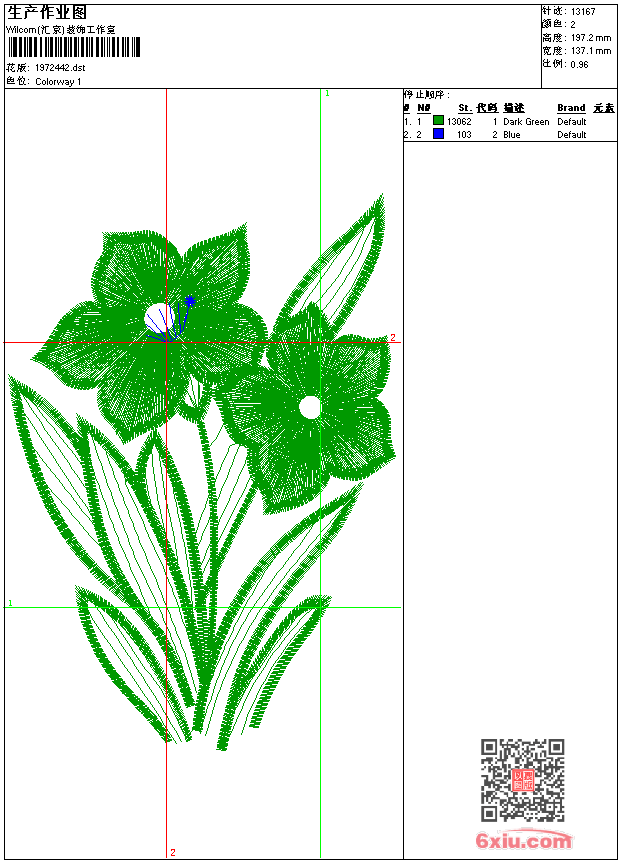Open the 6xiu.com watermark link

tap(523, 842)
